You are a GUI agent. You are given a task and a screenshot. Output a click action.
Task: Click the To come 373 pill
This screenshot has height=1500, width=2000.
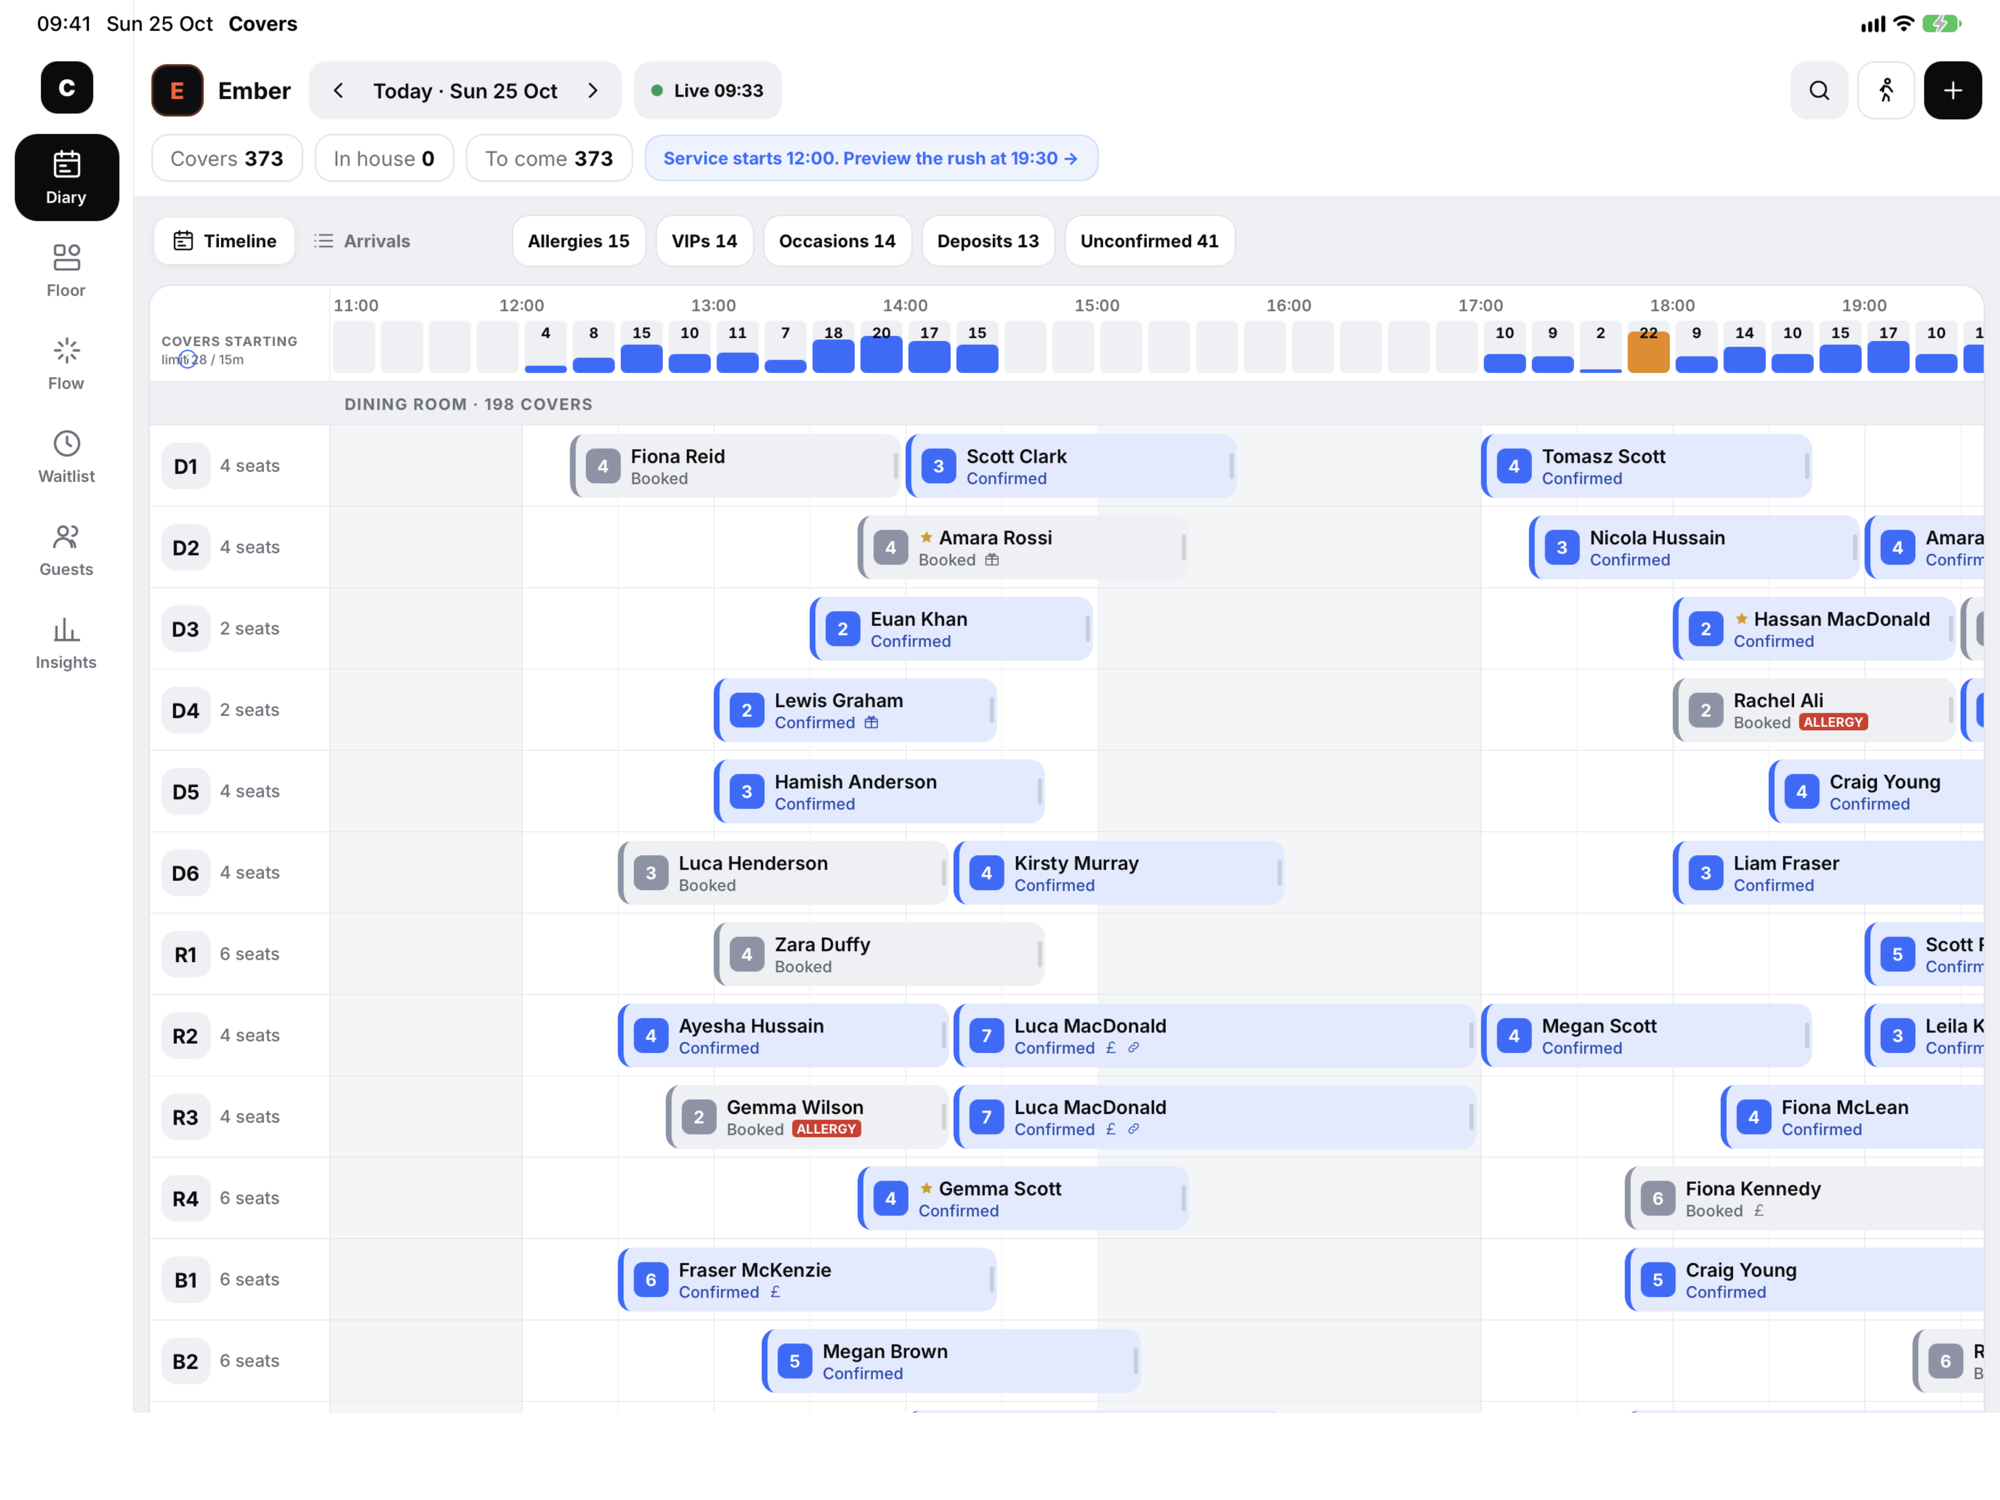(549, 158)
